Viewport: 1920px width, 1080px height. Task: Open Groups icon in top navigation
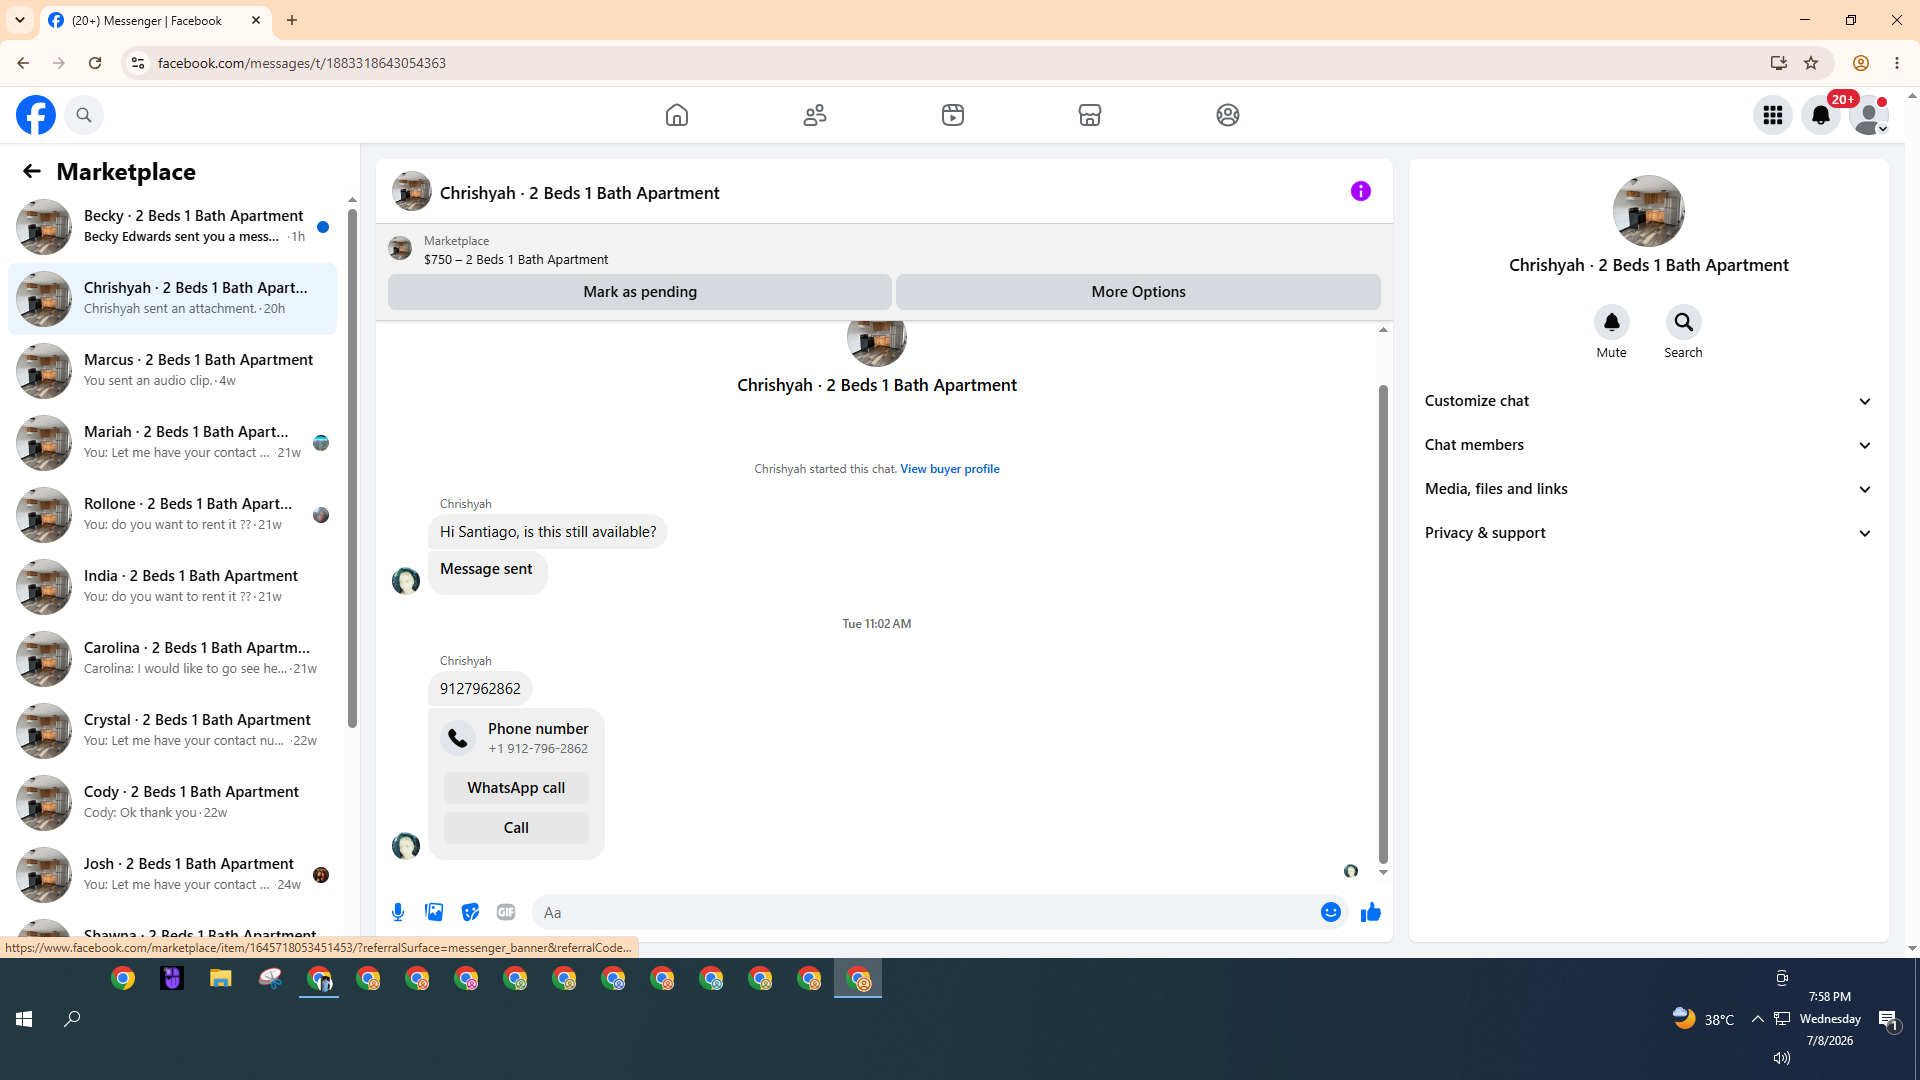[1228, 115]
